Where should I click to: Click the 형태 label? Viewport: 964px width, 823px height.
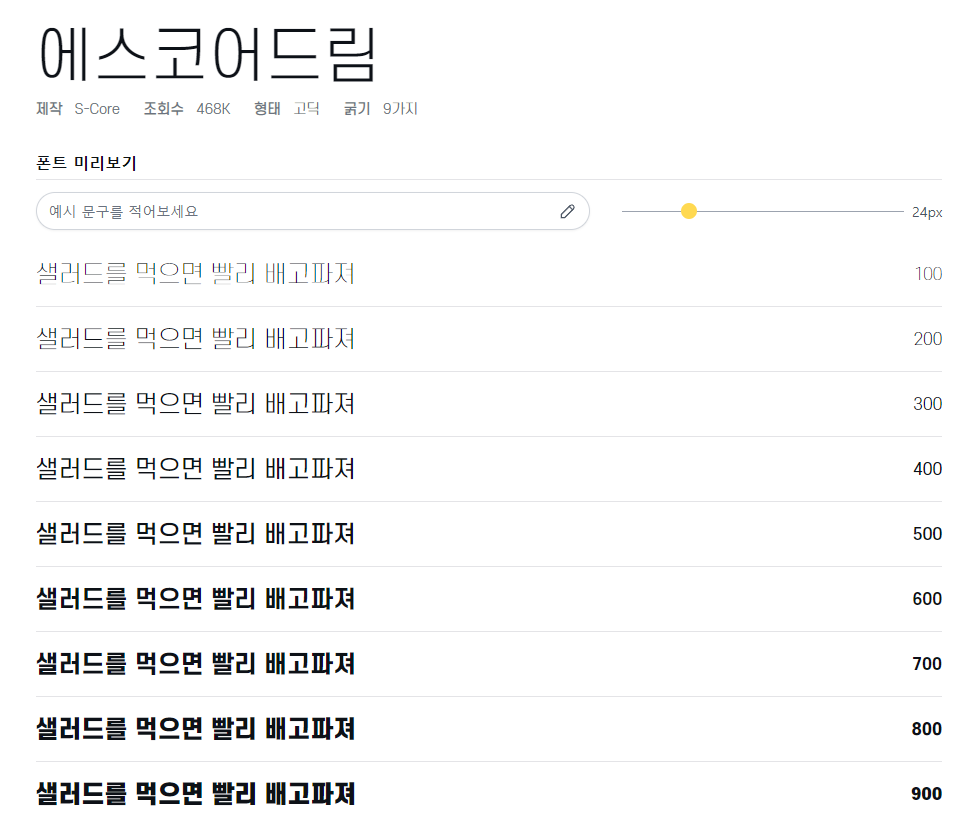pyautogui.click(x=267, y=109)
